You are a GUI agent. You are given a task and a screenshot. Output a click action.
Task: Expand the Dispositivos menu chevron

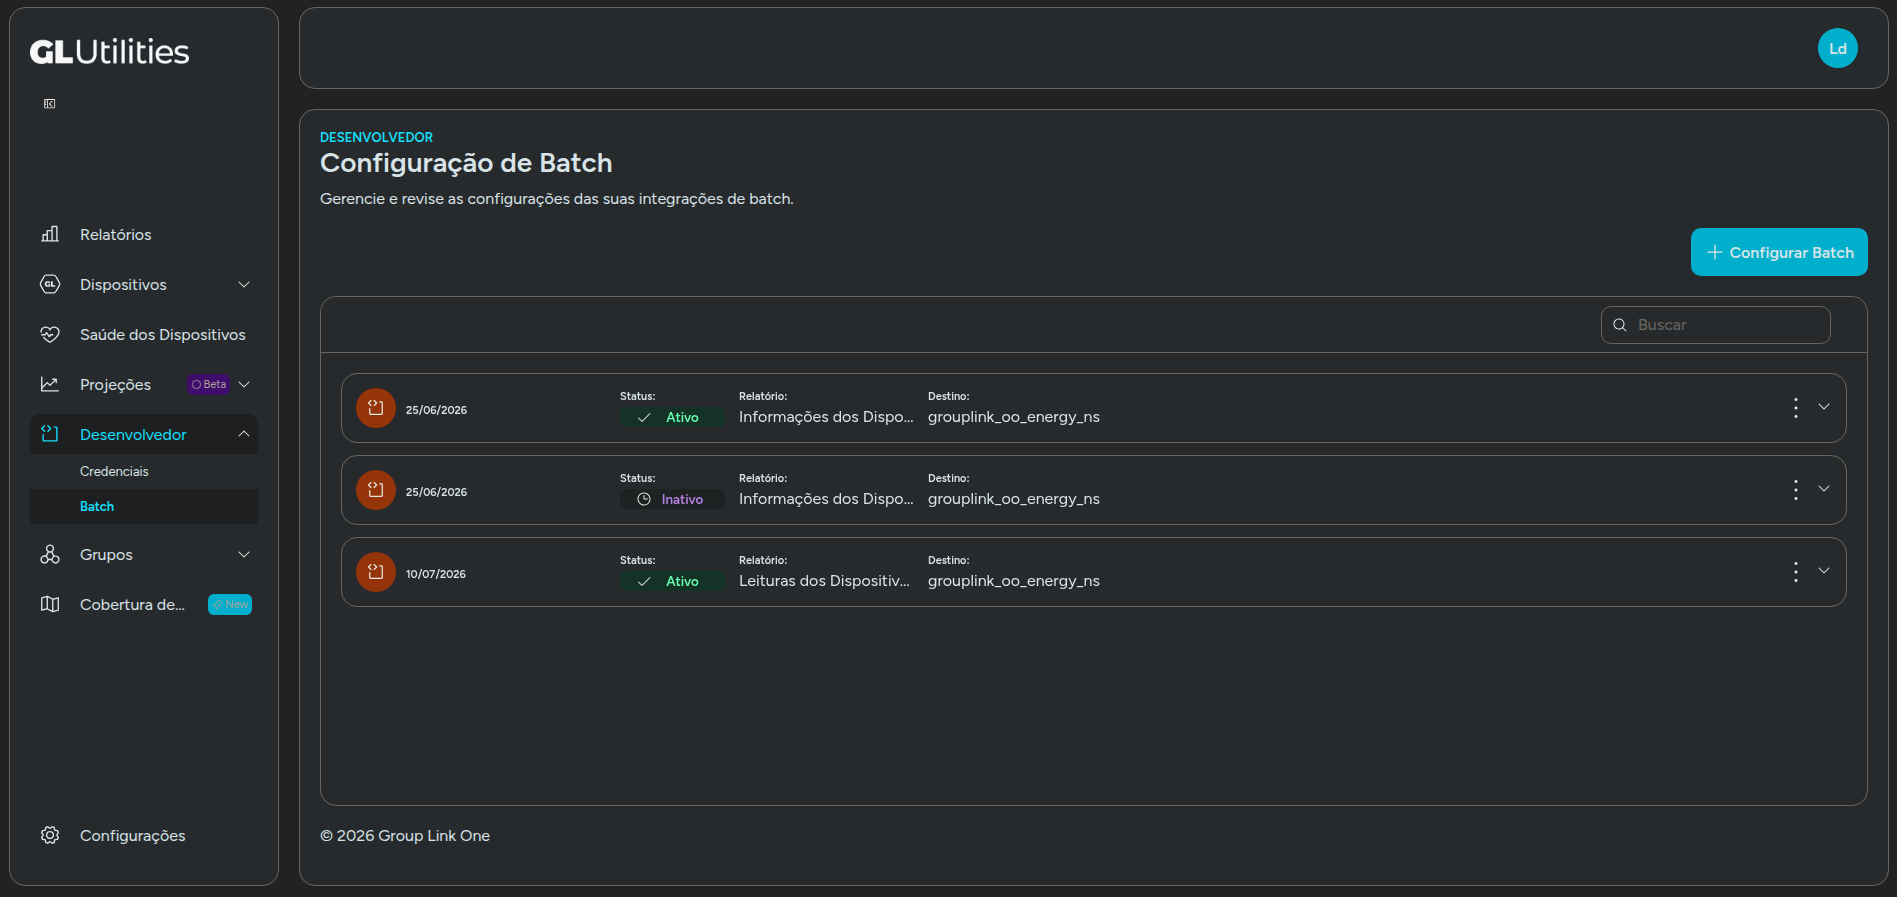pyautogui.click(x=244, y=284)
